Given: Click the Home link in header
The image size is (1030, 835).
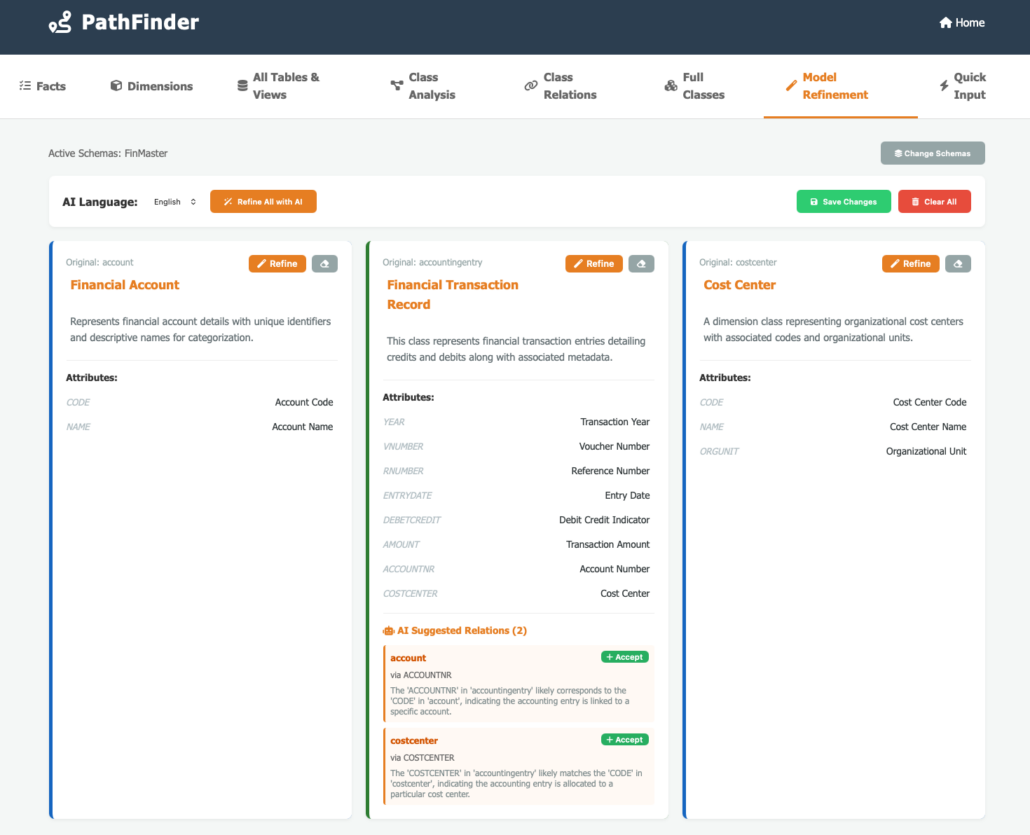Looking at the screenshot, I should click(x=961, y=23).
